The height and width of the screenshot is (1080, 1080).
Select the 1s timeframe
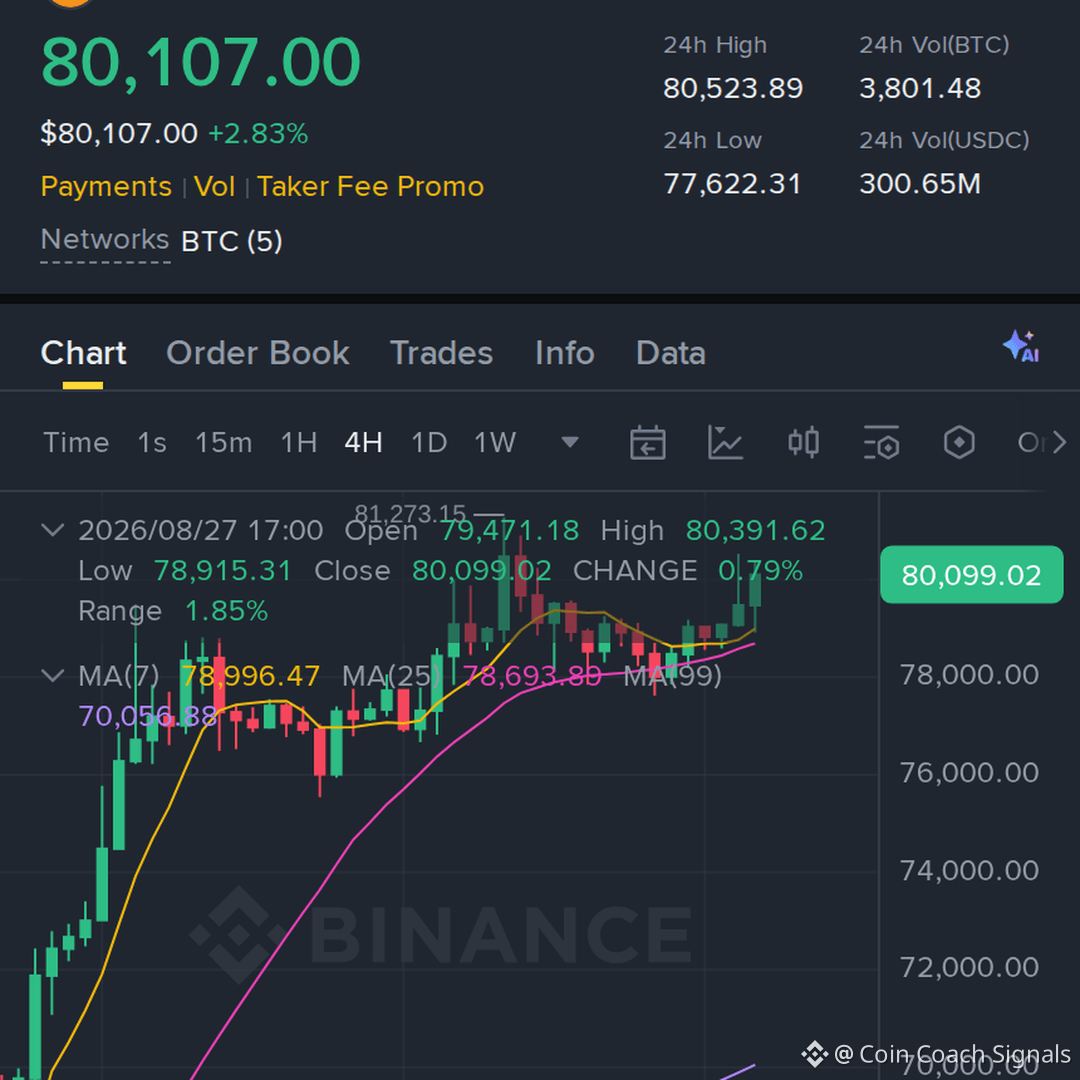(x=152, y=442)
